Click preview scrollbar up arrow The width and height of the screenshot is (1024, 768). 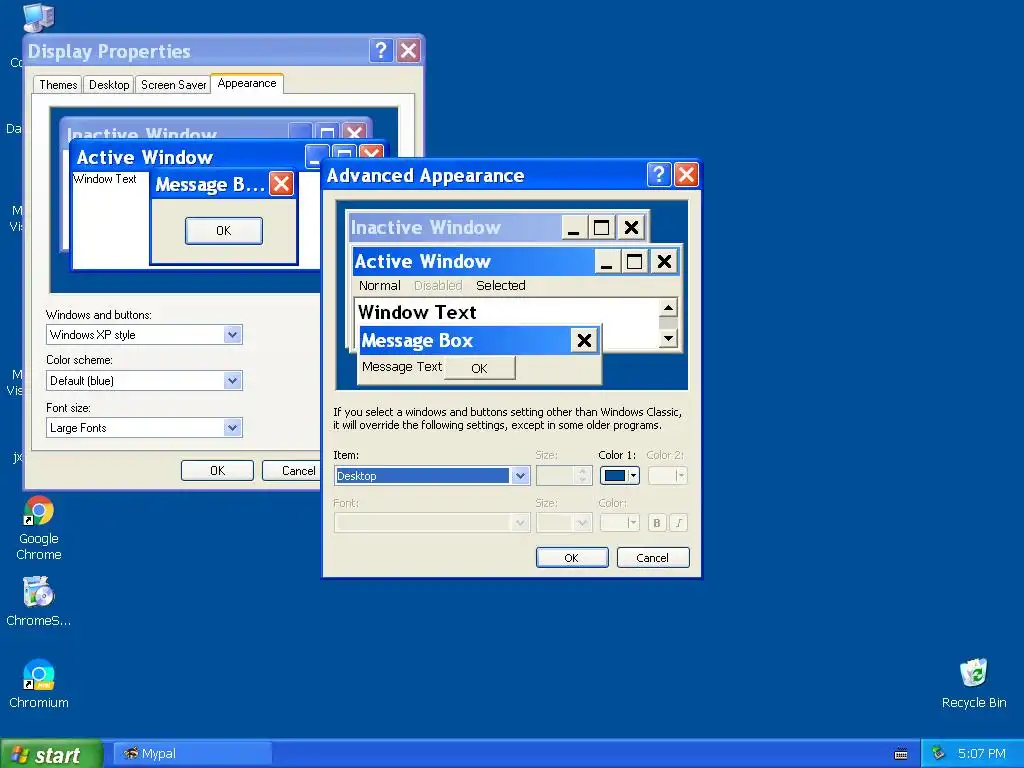pos(668,308)
